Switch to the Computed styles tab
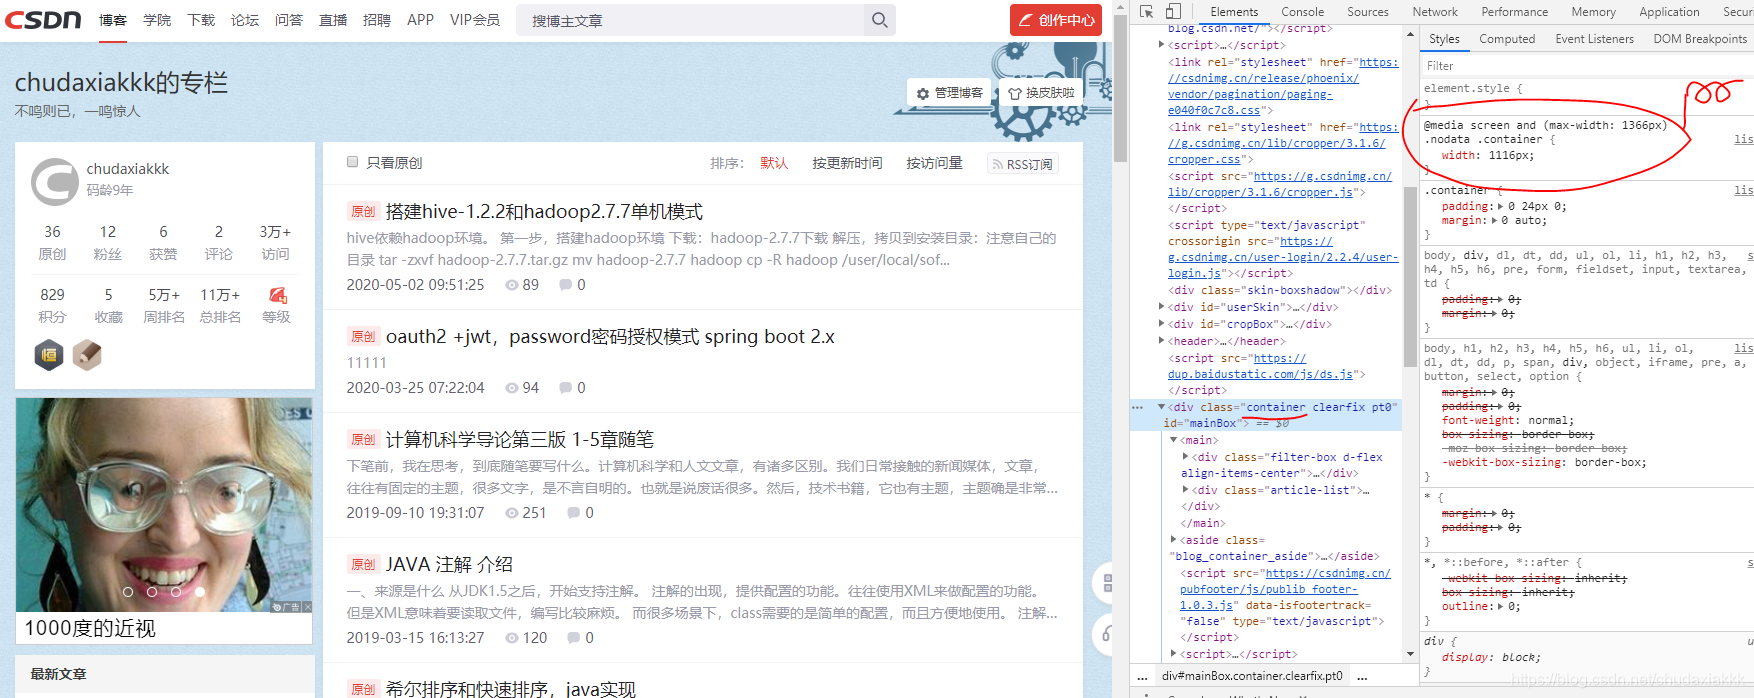 pos(1506,39)
